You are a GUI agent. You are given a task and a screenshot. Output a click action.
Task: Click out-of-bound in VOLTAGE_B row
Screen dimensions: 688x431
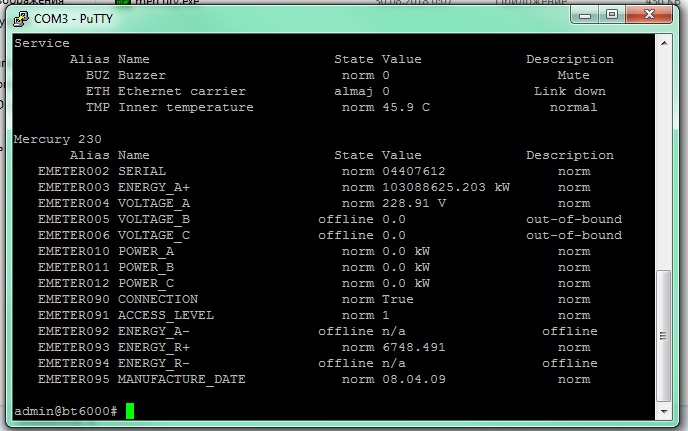click(x=574, y=219)
